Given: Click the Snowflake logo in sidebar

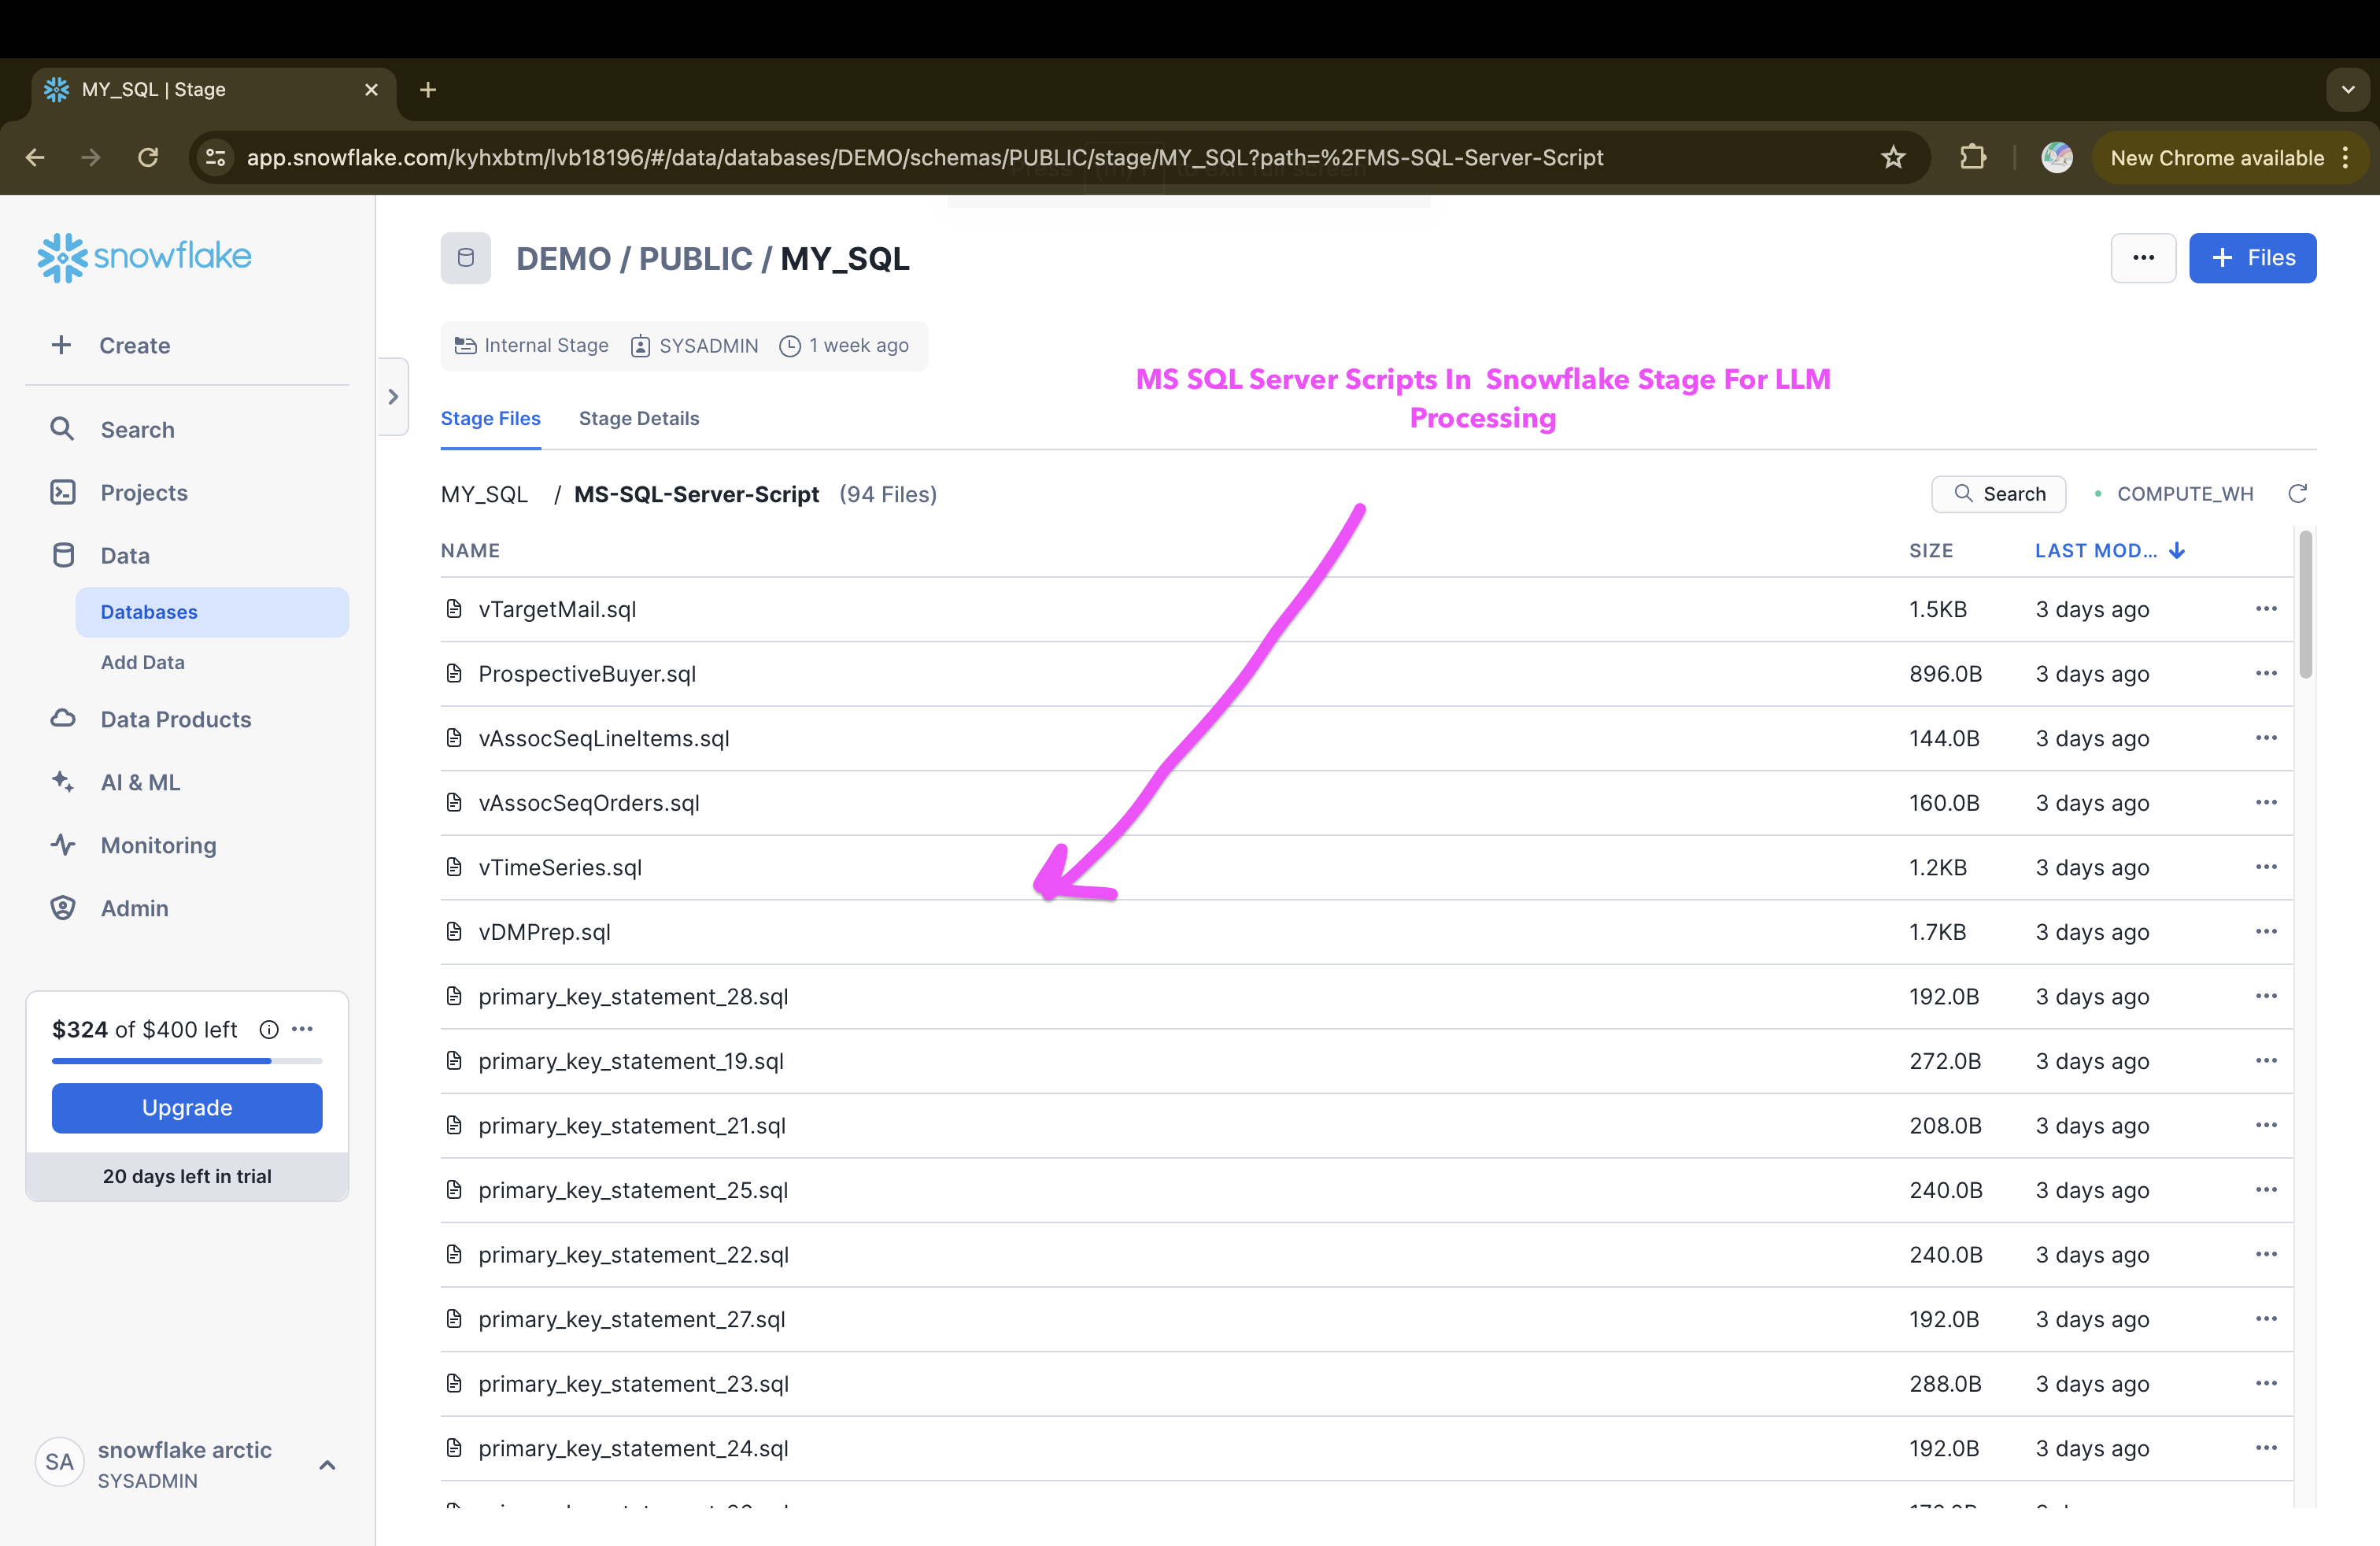Looking at the screenshot, I should coord(144,257).
